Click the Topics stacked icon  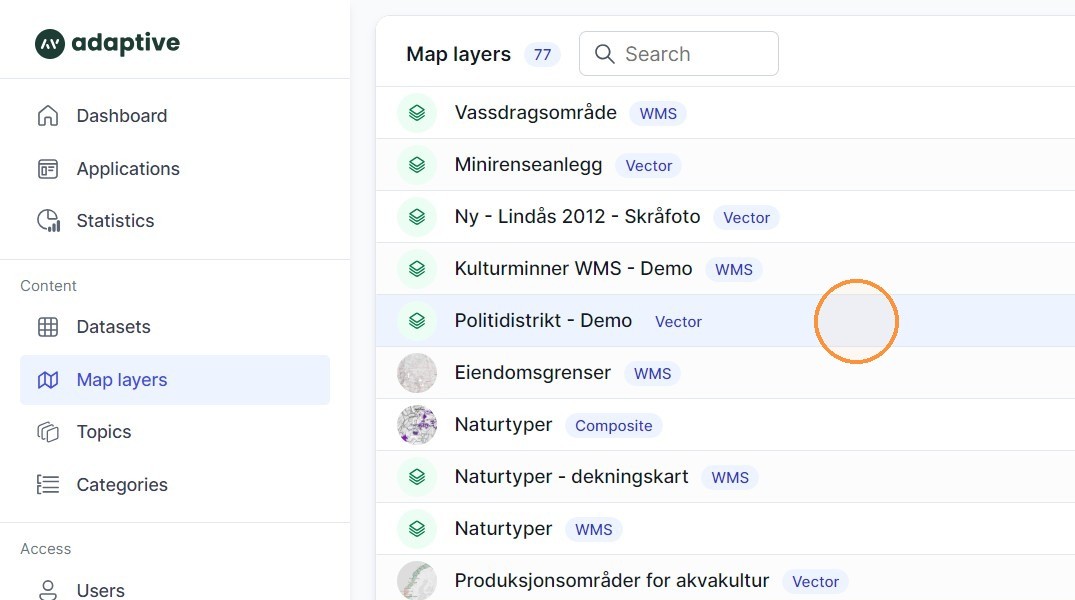[48, 432]
